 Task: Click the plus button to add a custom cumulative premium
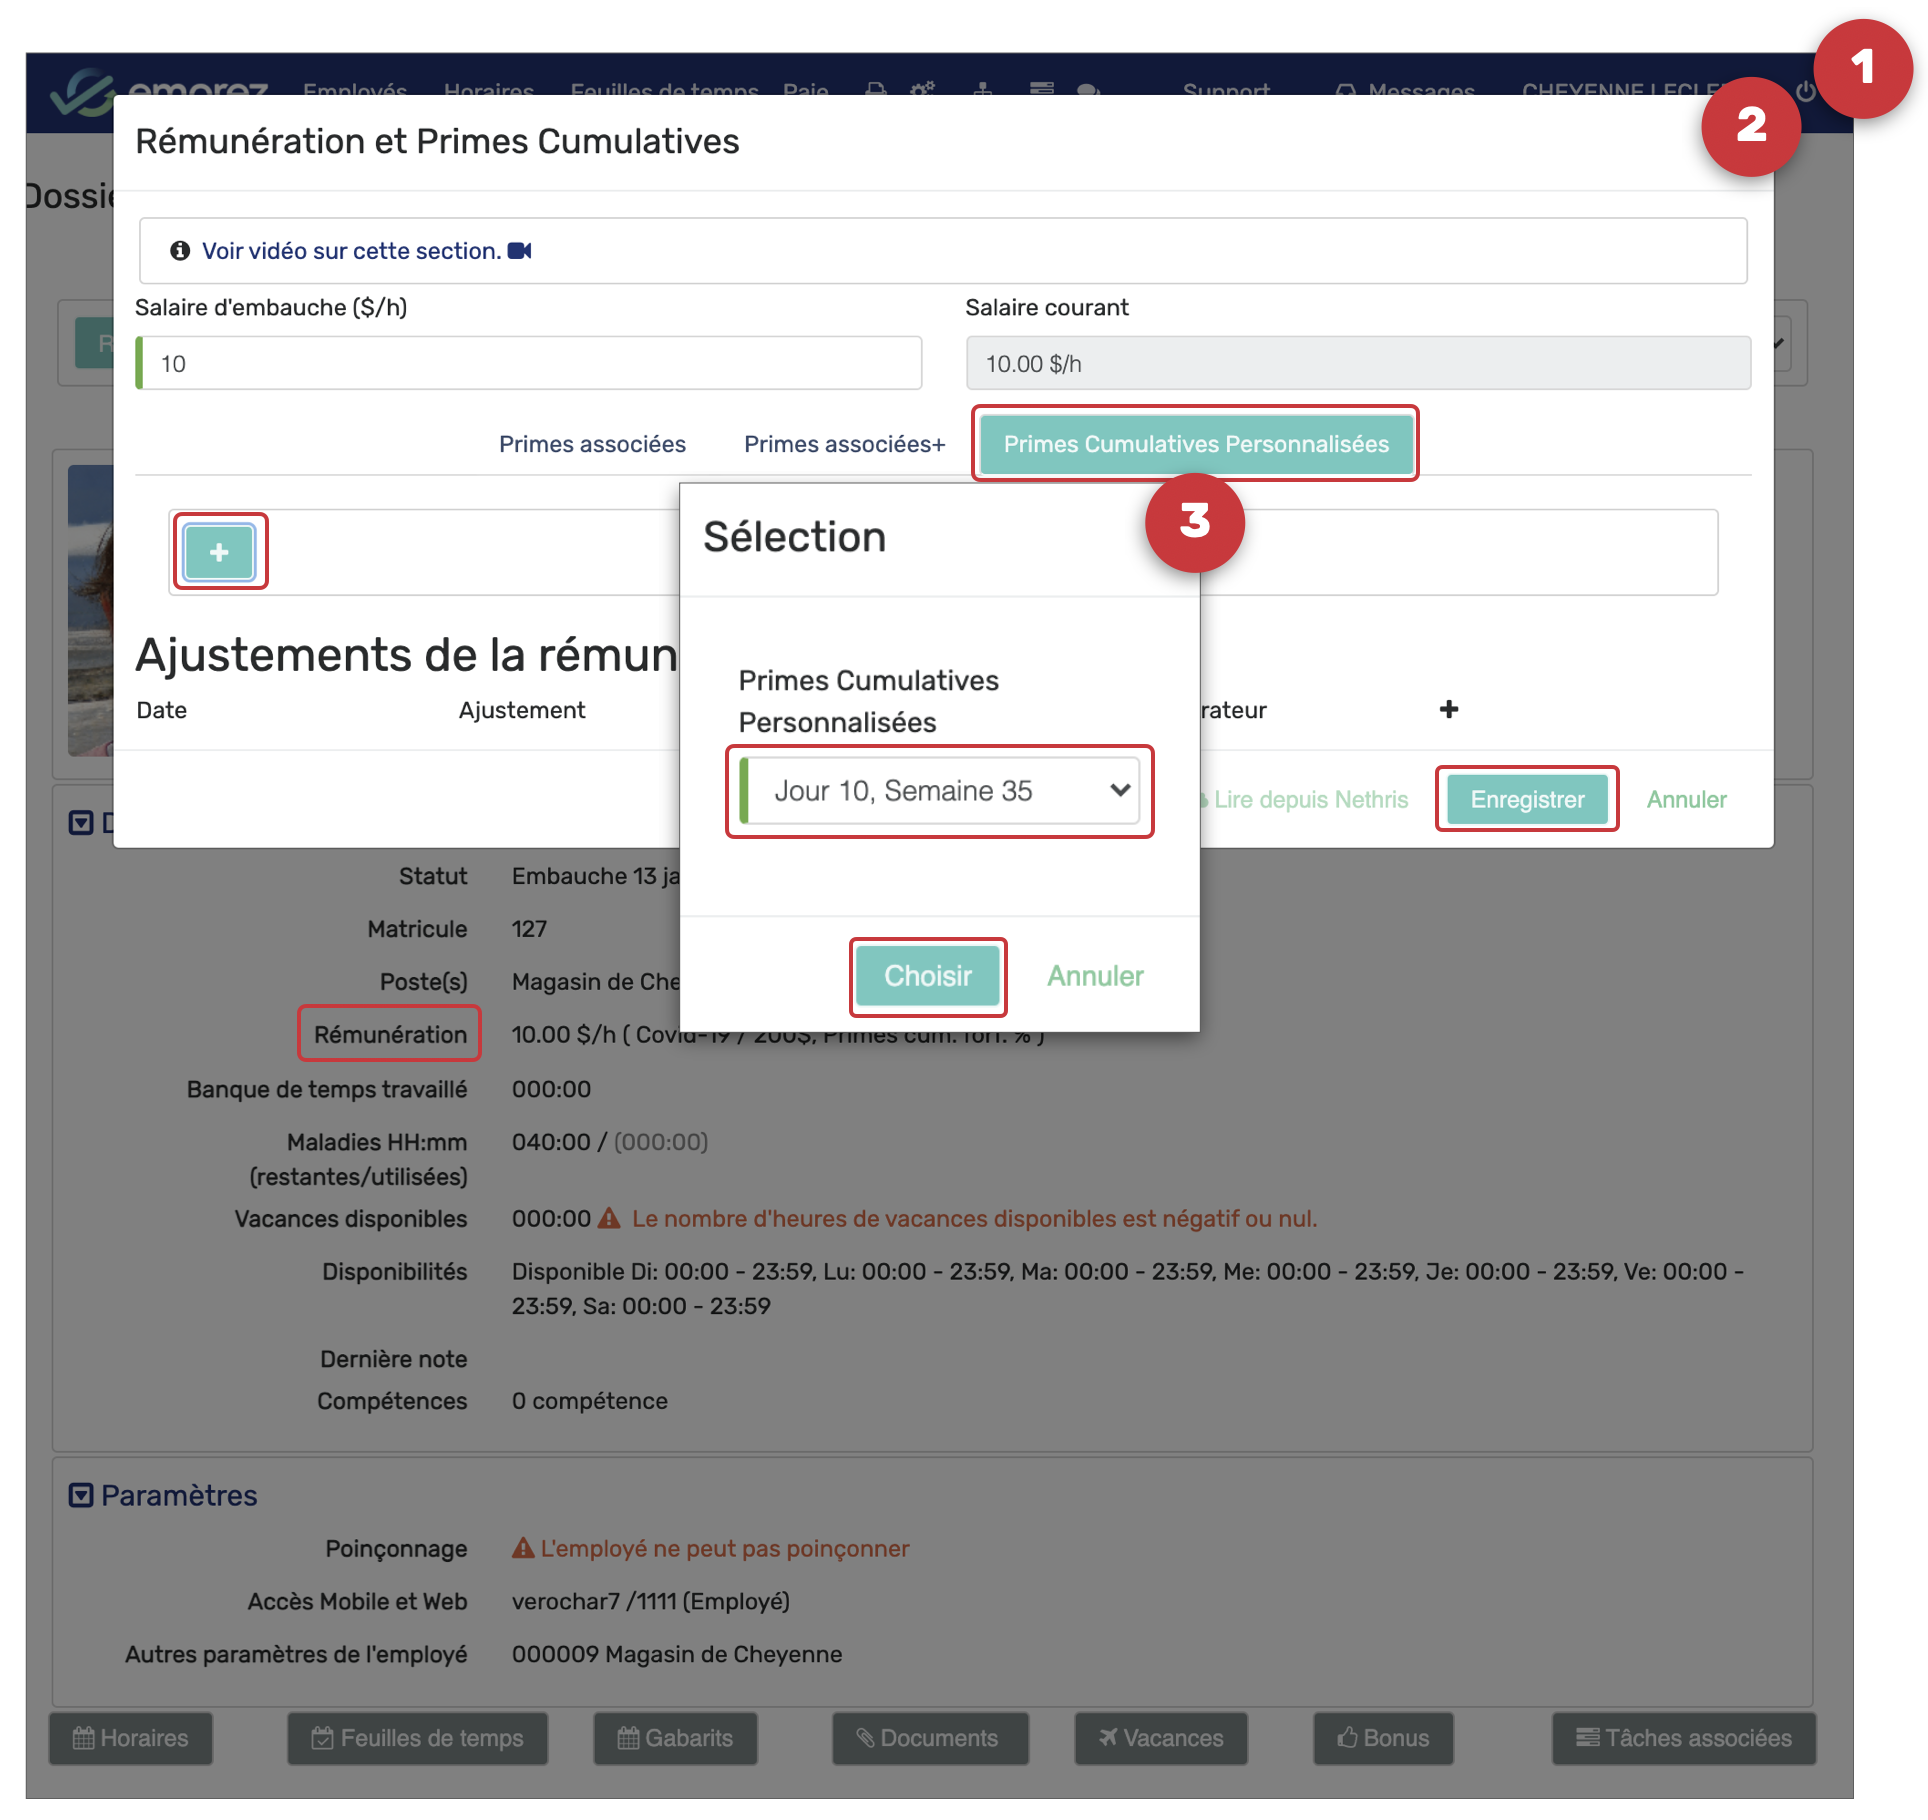pos(219,552)
